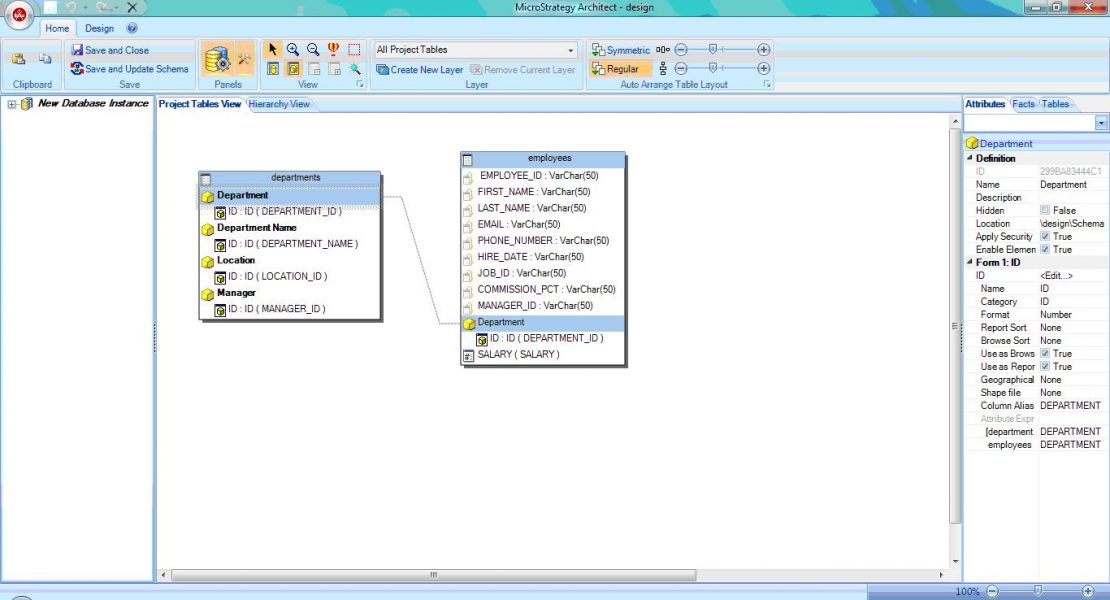Open the Hierarchy View tab
This screenshot has height=600, width=1110.
(279, 104)
